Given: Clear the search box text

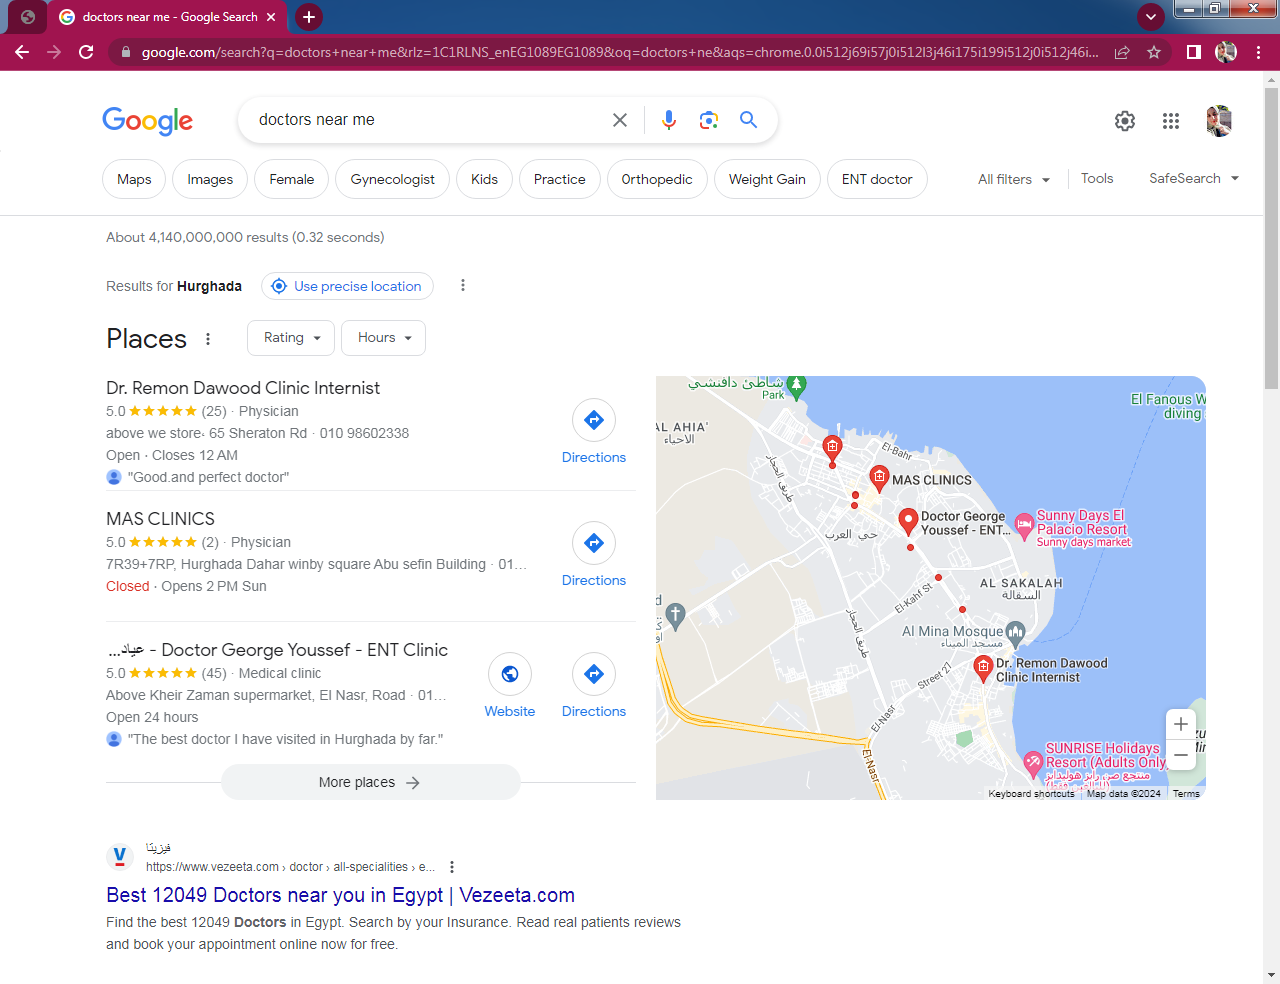Looking at the screenshot, I should 620,120.
